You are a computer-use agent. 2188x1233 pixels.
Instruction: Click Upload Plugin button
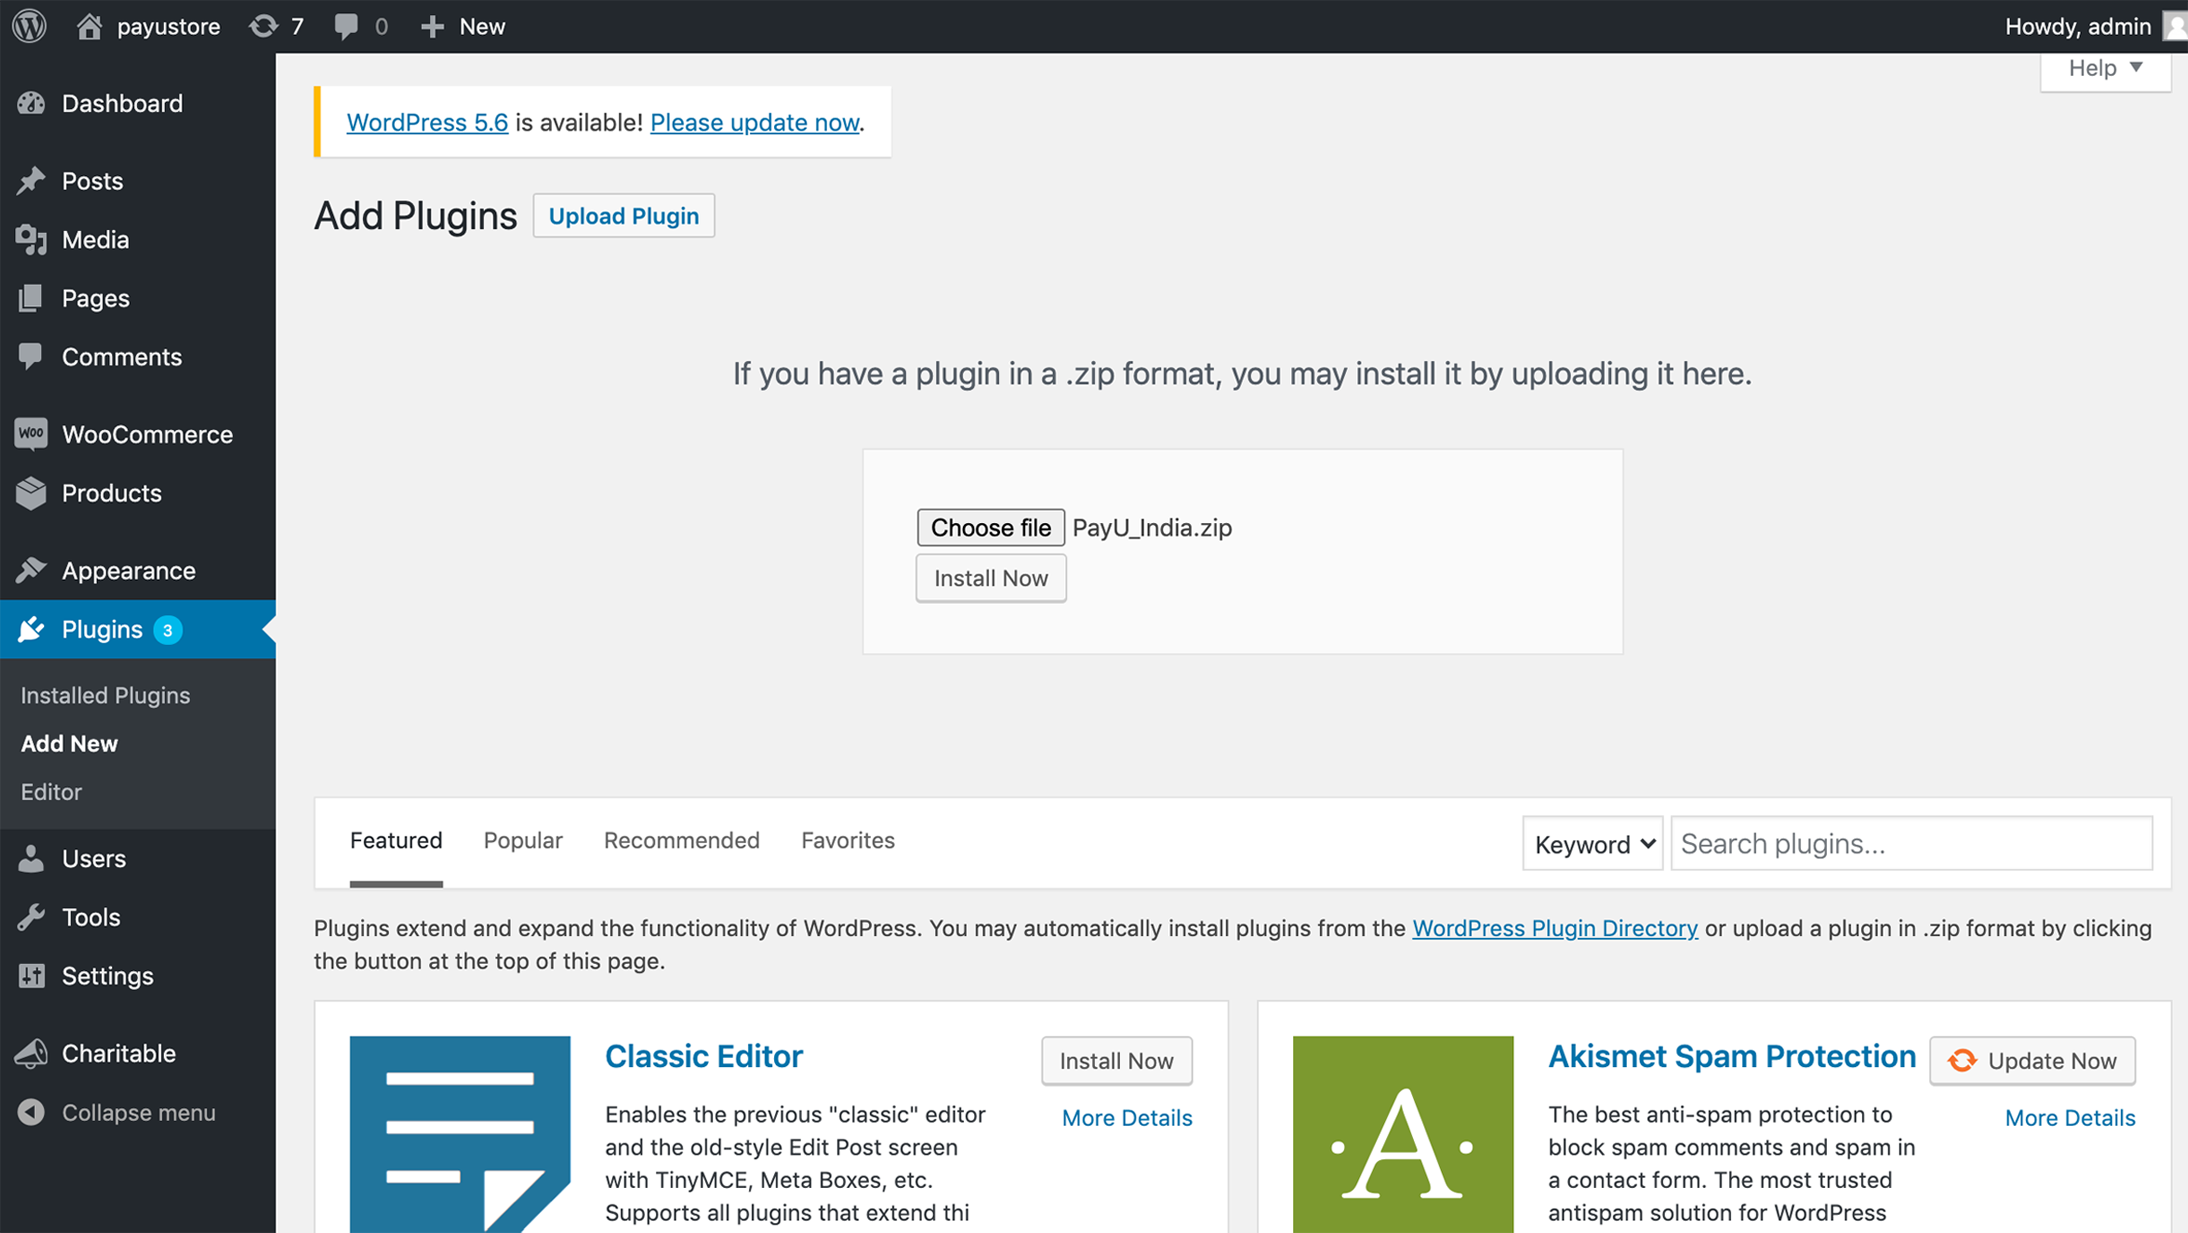622,215
